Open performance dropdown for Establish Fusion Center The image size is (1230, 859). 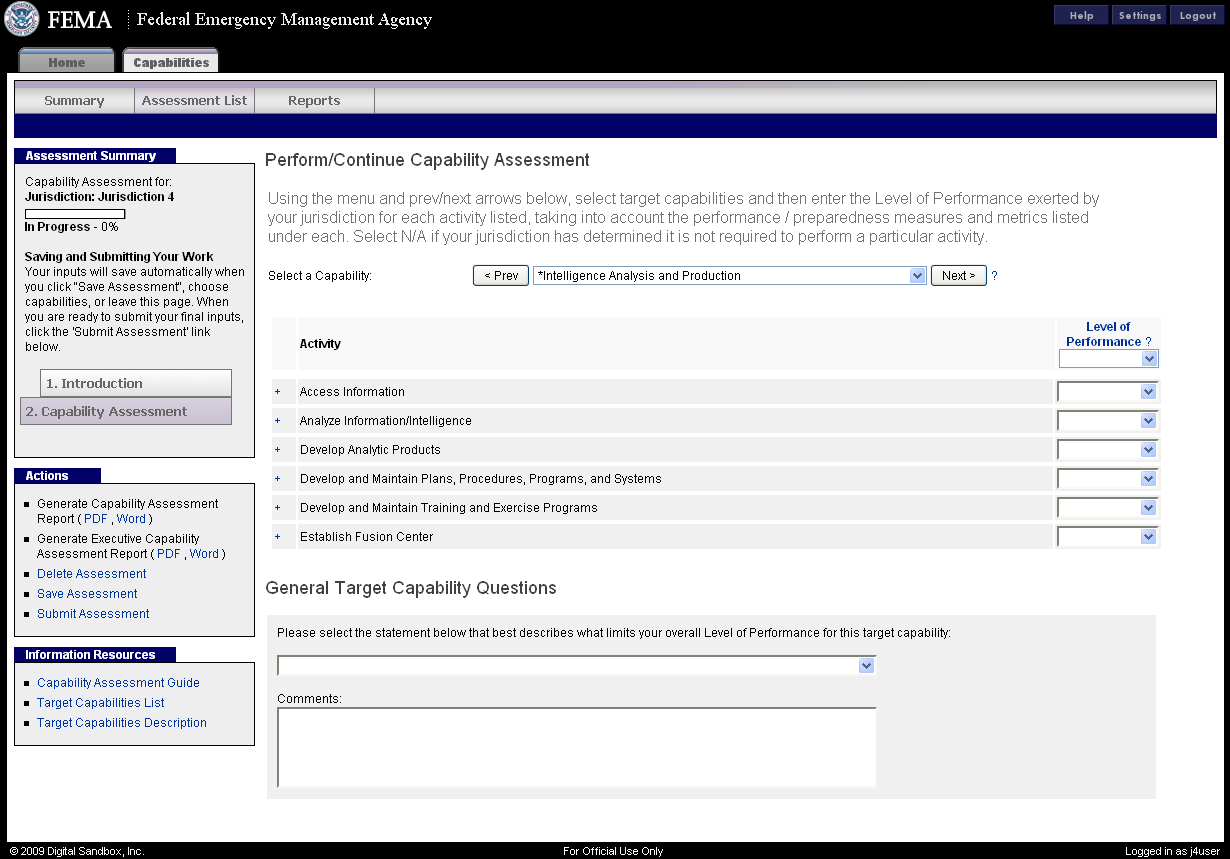pyautogui.click(x=1107, y=537)
